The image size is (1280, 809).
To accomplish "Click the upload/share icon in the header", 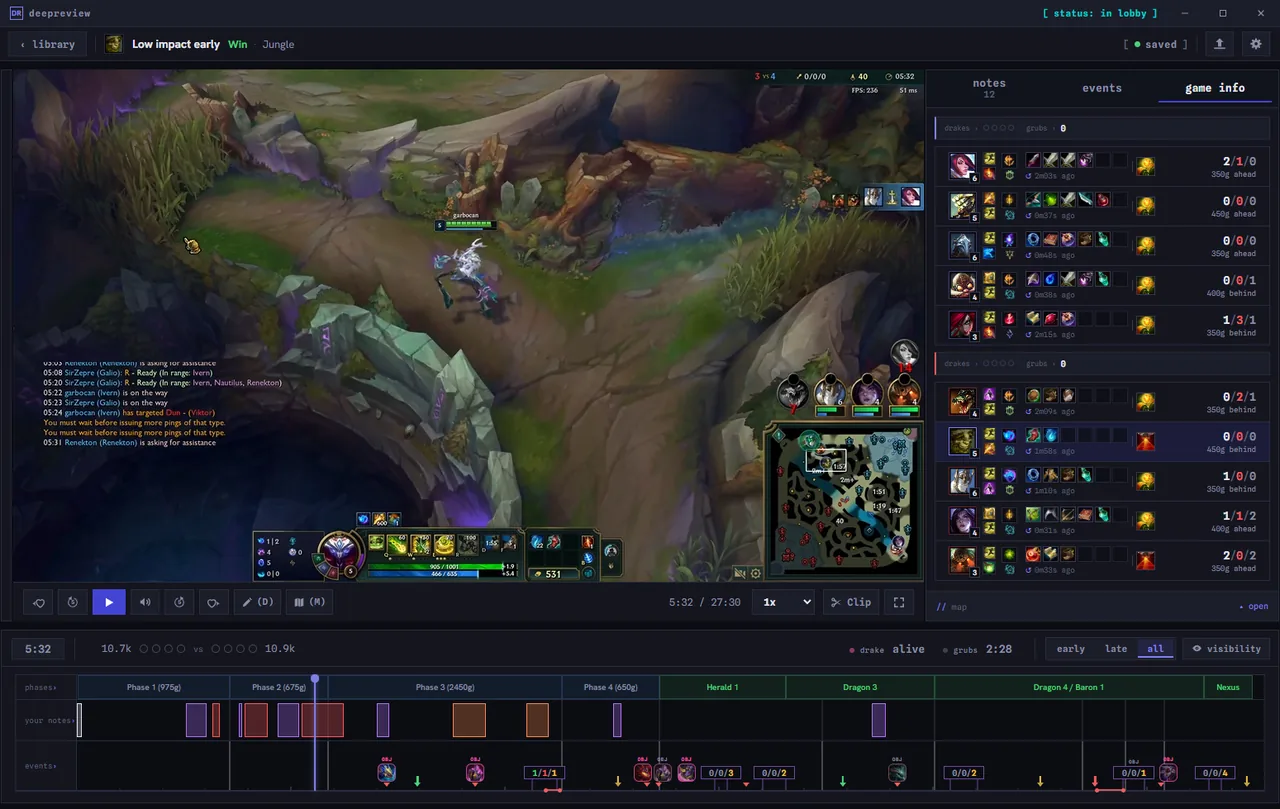I will click(x=1220, y=44).
